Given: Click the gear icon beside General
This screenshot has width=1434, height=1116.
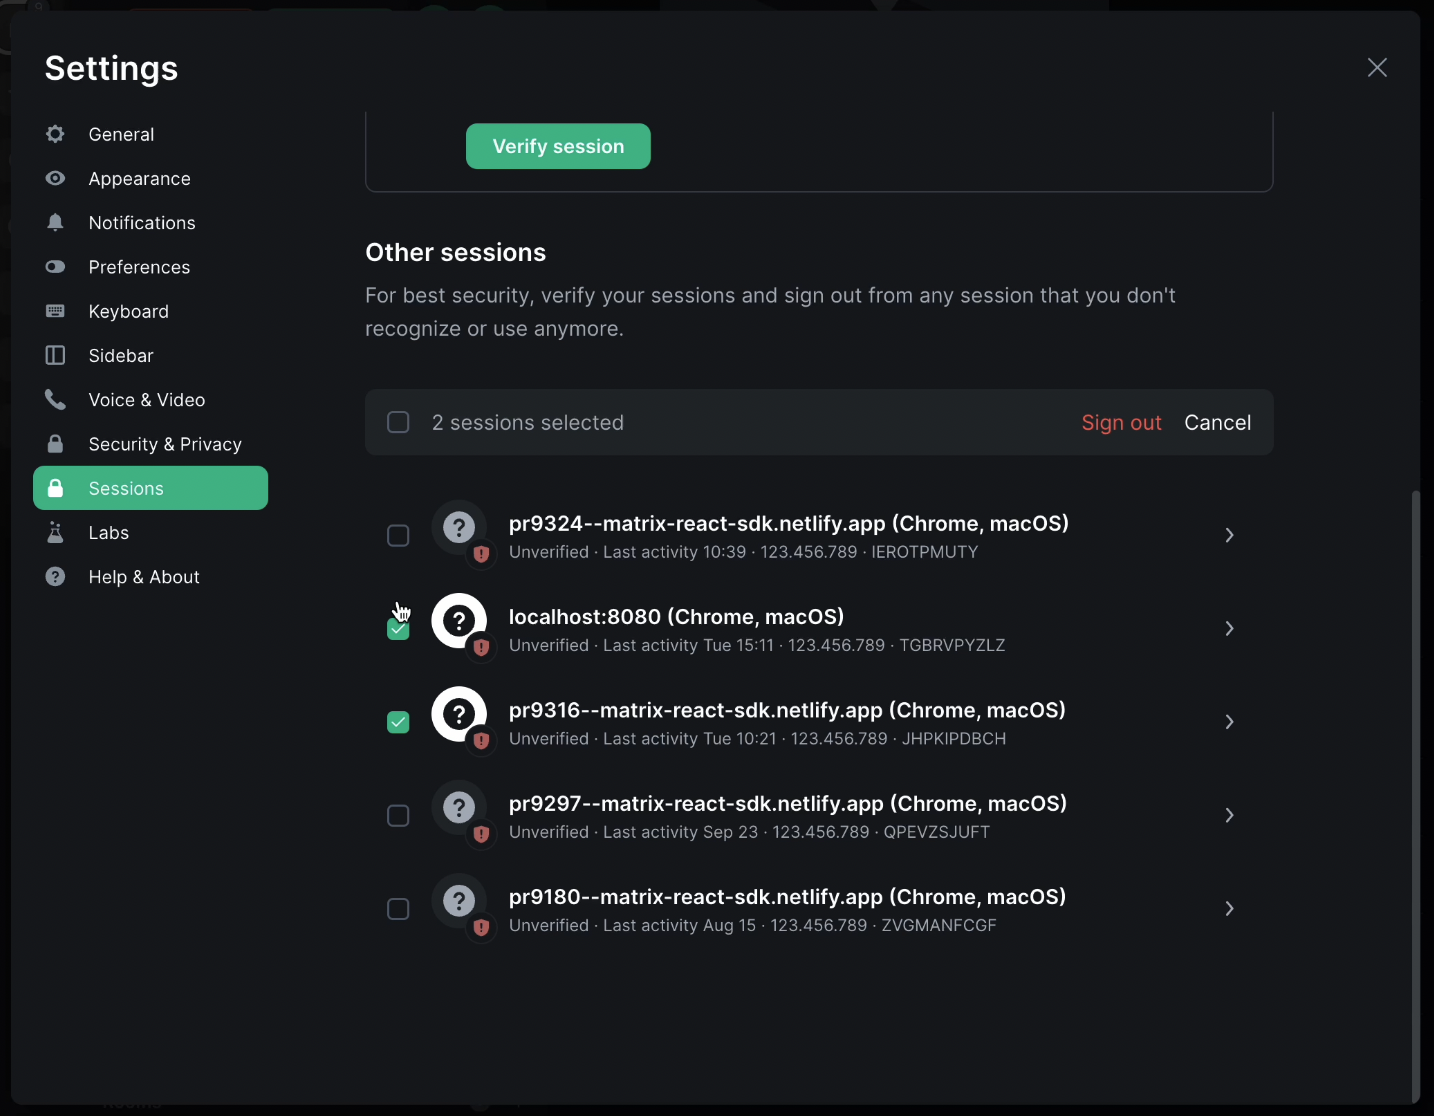Looking at the screenshot, I should tap(55, 134).
